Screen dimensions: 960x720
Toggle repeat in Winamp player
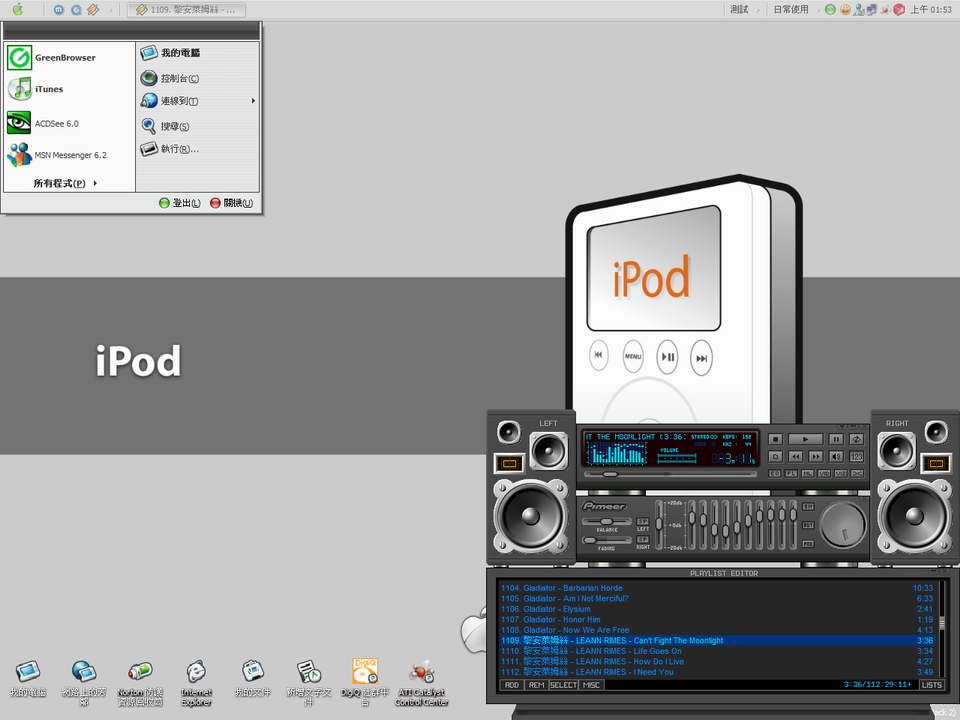point(856,439)
